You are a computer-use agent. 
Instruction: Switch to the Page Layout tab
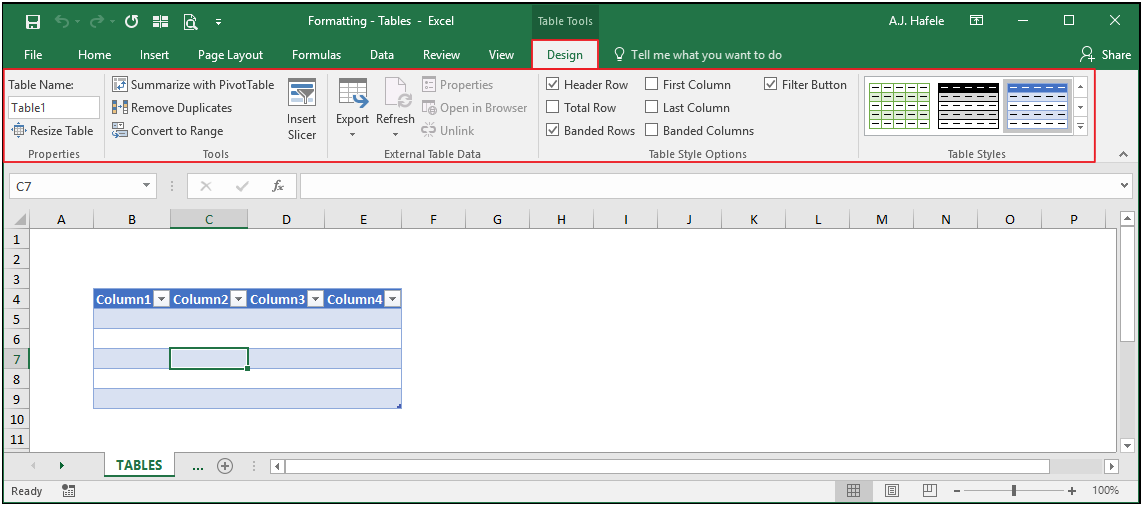pyautogui.click(x=230, y=55)
